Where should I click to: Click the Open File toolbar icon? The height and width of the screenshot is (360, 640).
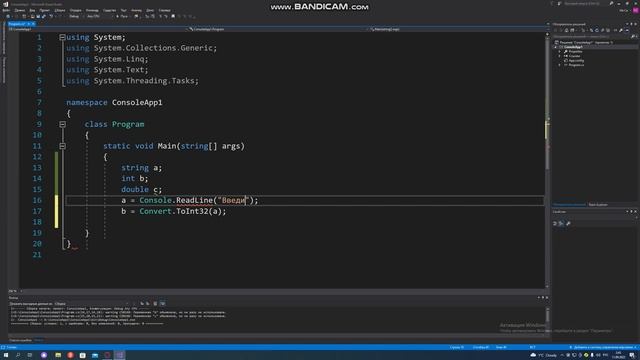pyautogui.click(x=32, y=16)
